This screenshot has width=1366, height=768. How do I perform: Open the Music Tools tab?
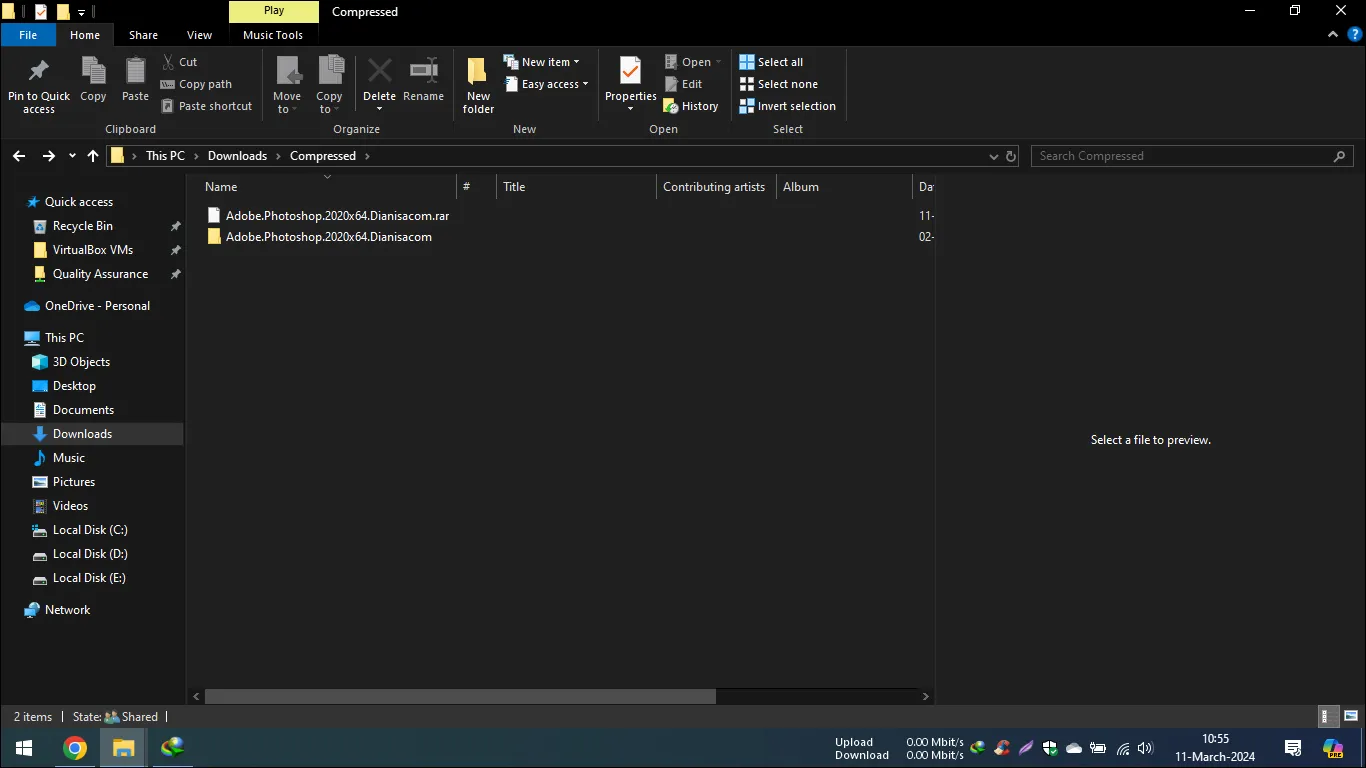[x=273, y=34]
